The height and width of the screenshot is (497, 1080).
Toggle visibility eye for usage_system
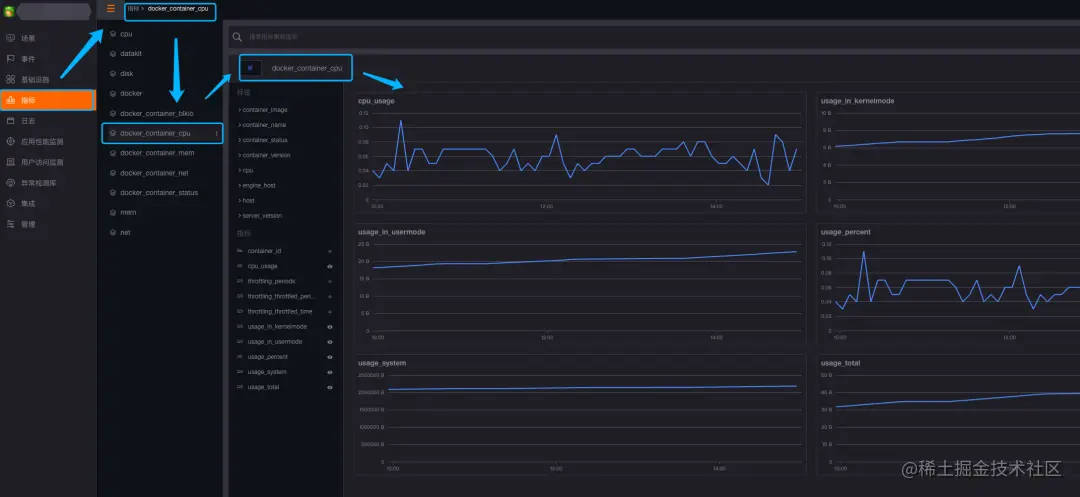(x=330, y=372)
